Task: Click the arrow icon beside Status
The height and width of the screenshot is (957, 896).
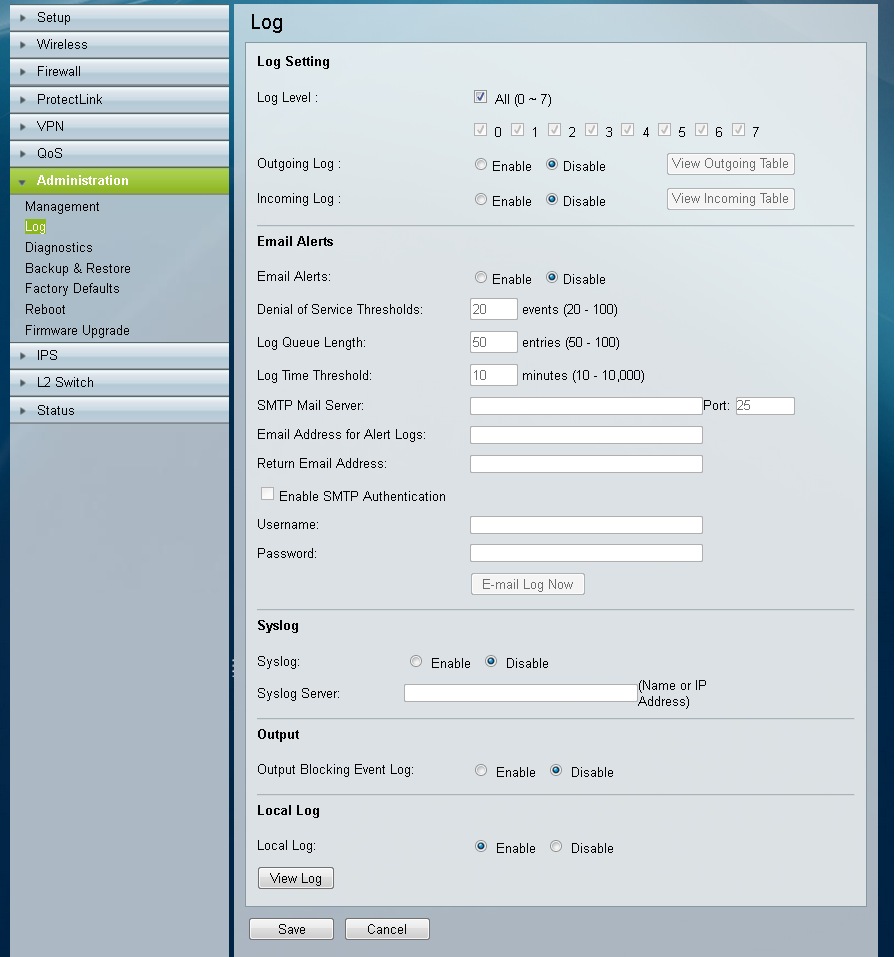Action: (22, 410)
